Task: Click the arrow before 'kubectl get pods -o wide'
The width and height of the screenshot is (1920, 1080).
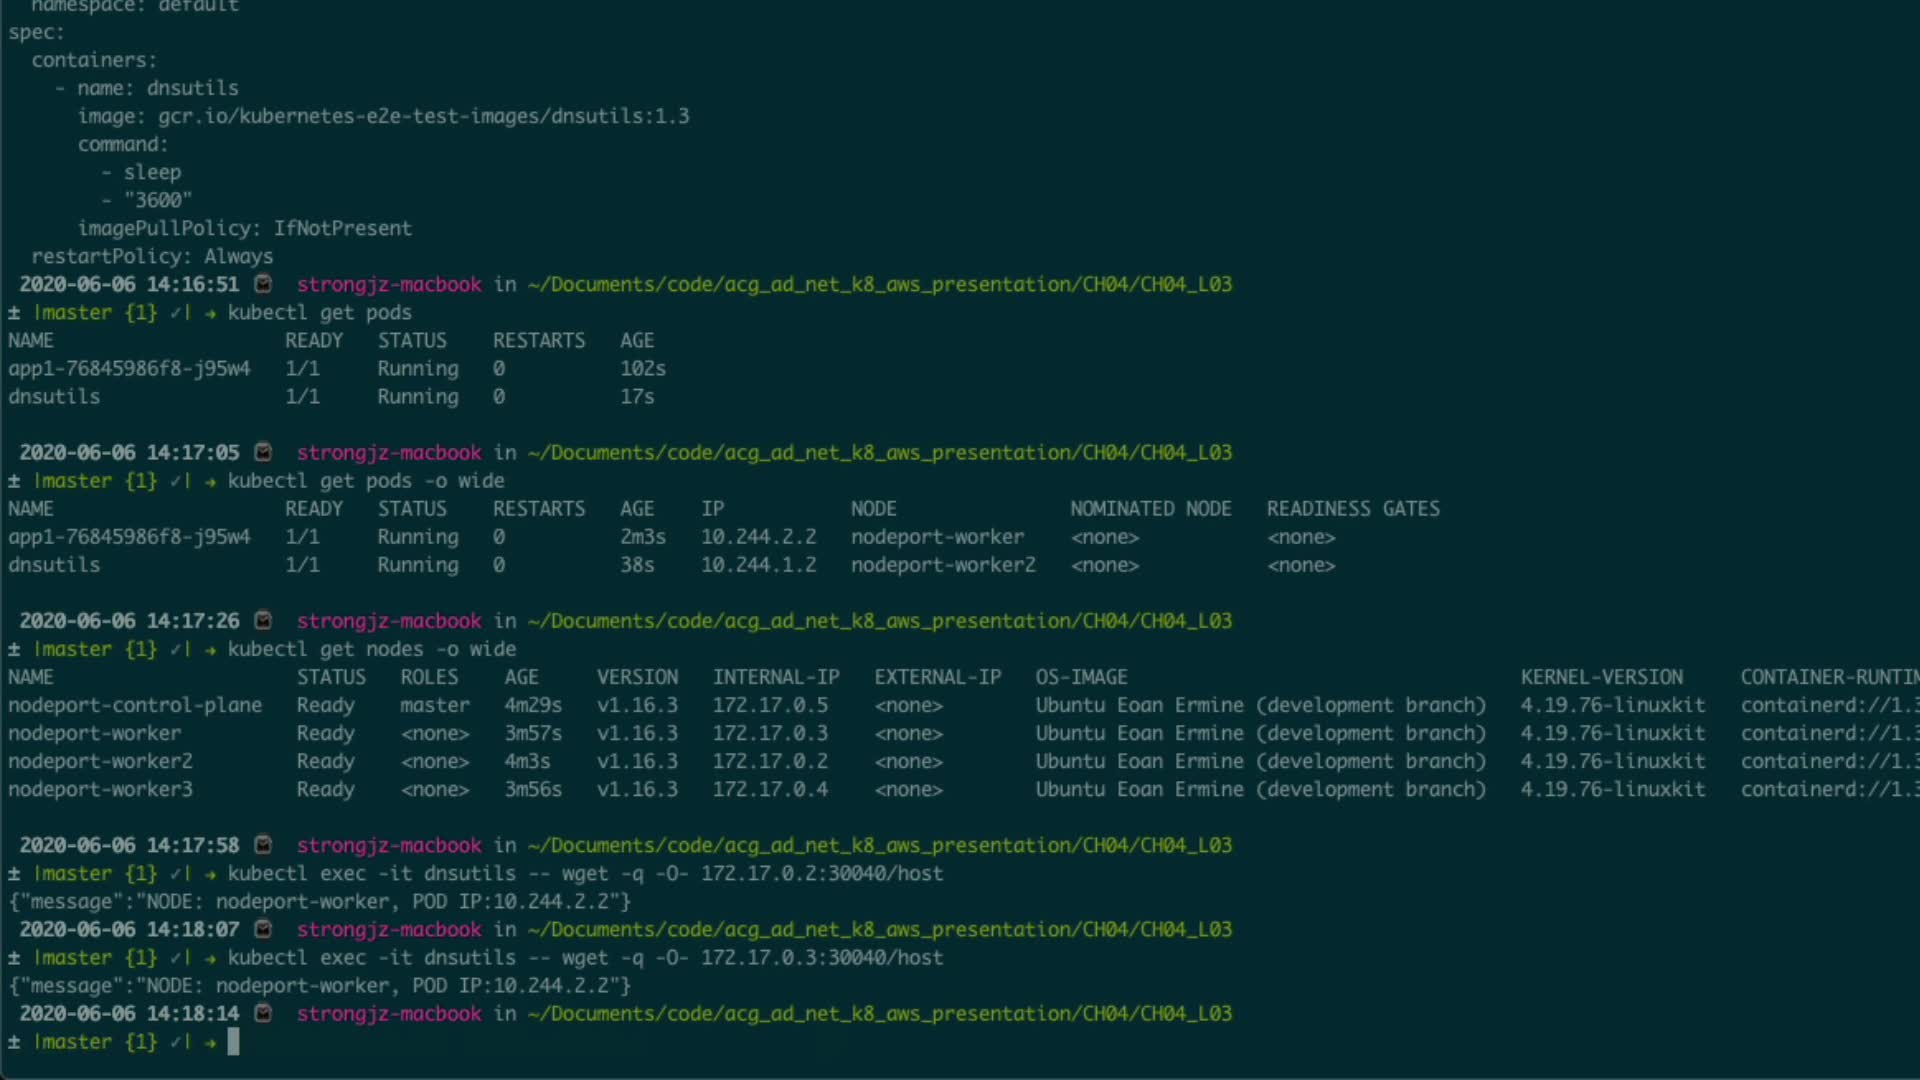Action: pyautogui.click(x=211, y=481)
